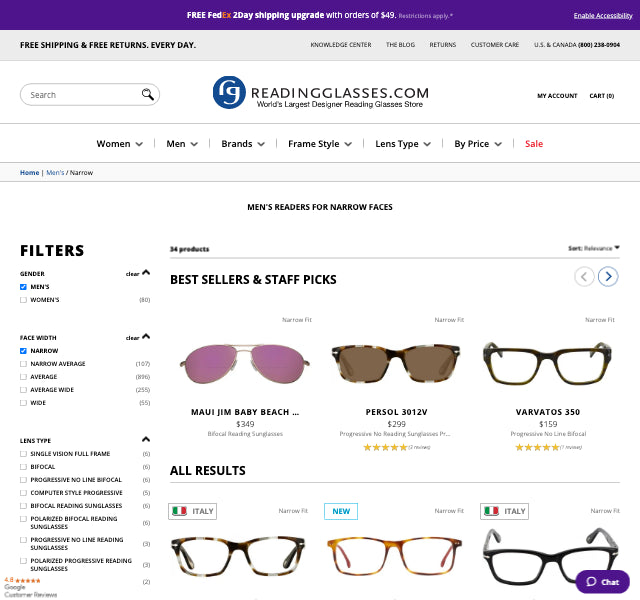Open the Sale section
The width and height of the screenshot is (640, 600).
[534, 144]
